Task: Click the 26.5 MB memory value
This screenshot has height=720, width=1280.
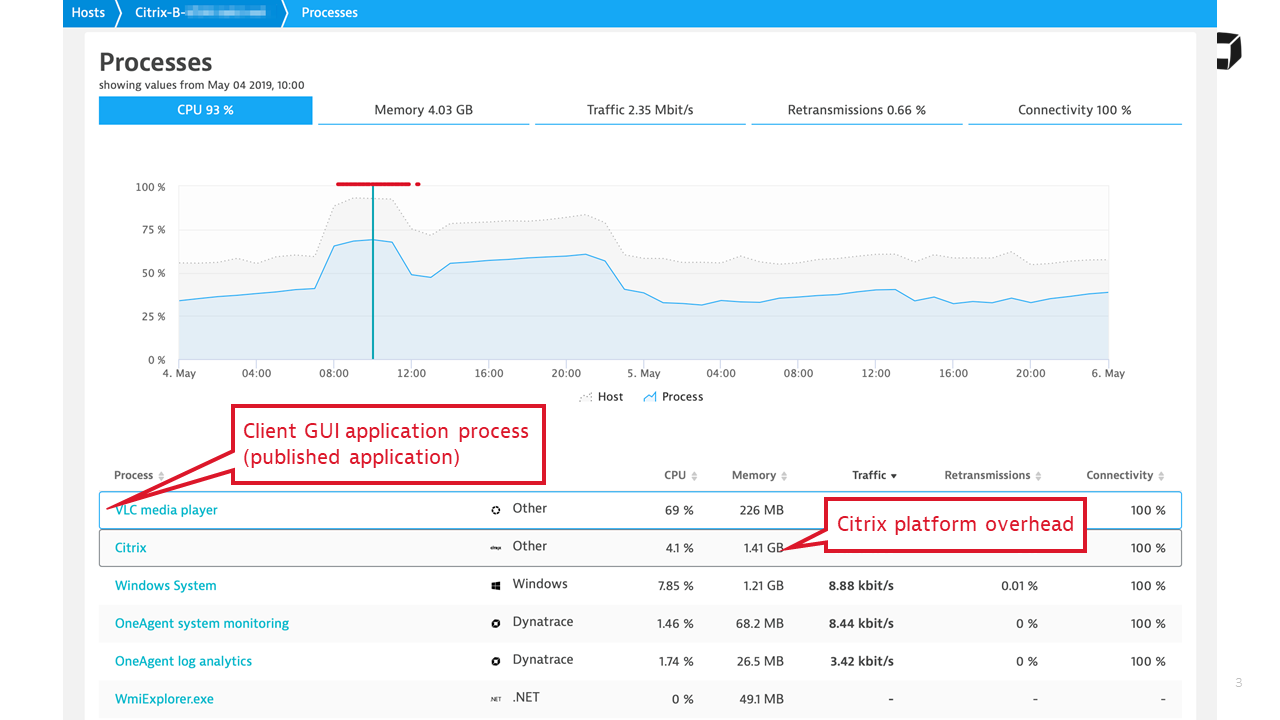Action: point(760,662)
